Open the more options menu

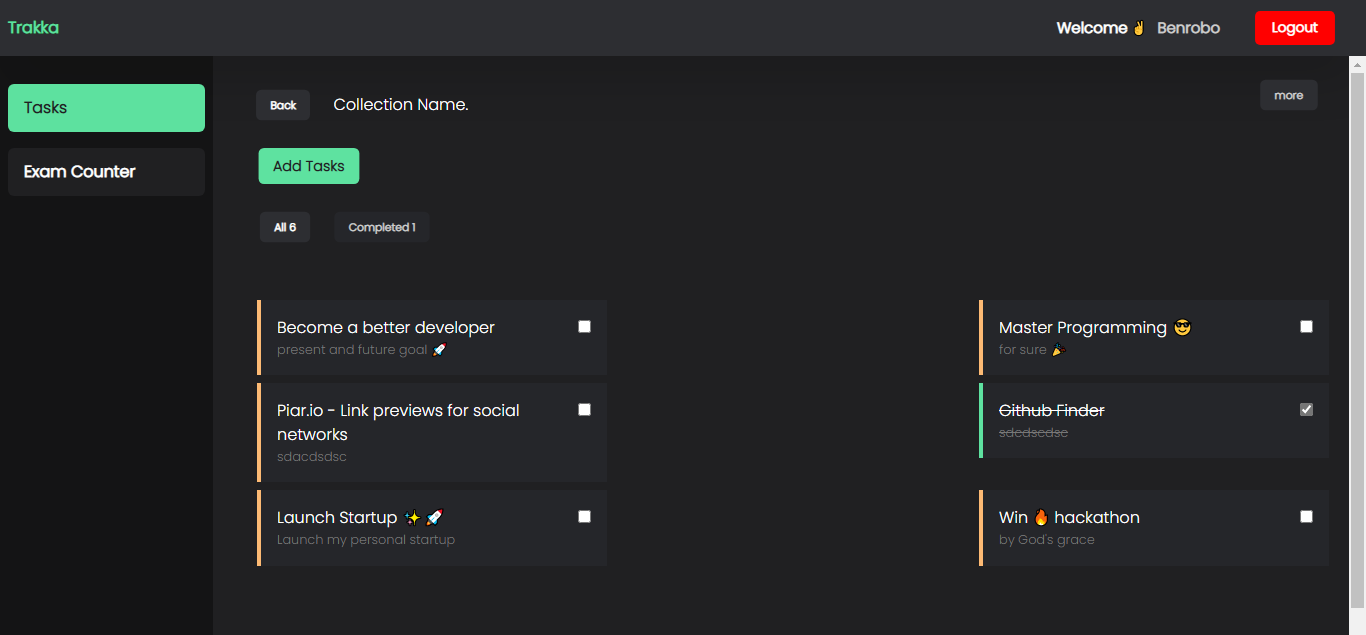click(1288, 96)
